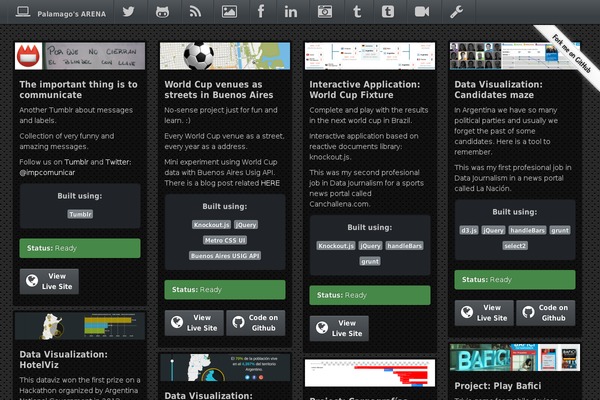Click the d3.js tag
Image resolution: width=600 pixels, height=400 pixels.
click(469, 230)
